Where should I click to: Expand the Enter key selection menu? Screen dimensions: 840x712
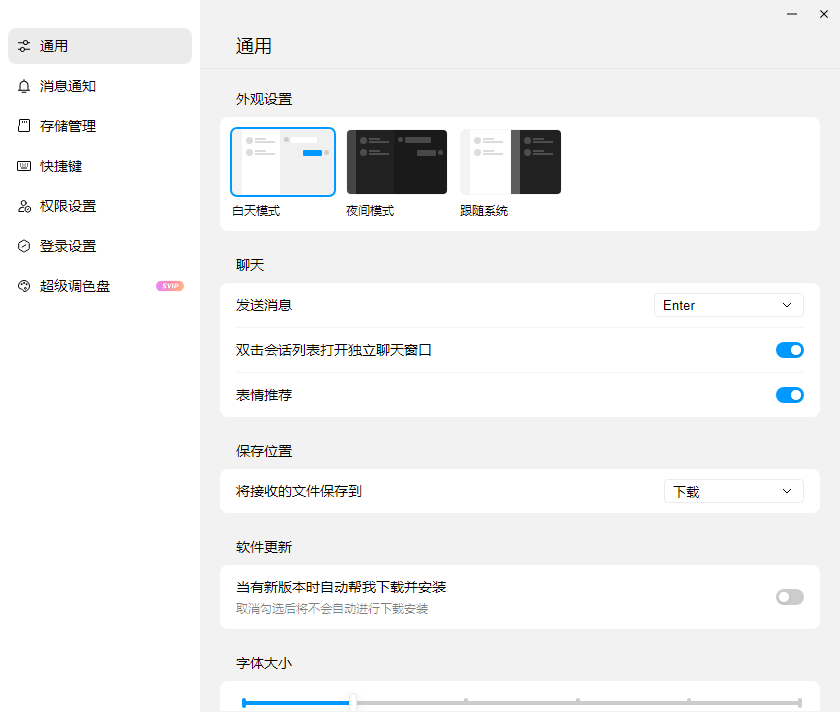(x=728, y=304)
